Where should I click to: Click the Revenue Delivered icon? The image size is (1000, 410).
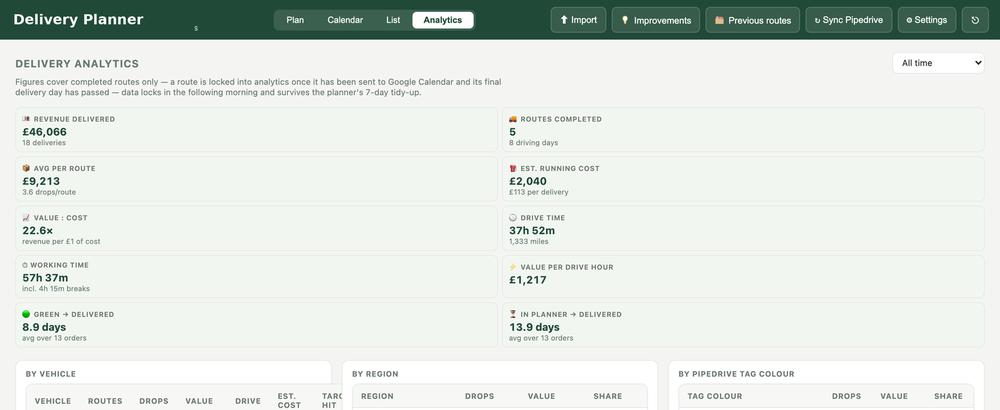click(x=26, y=119)
